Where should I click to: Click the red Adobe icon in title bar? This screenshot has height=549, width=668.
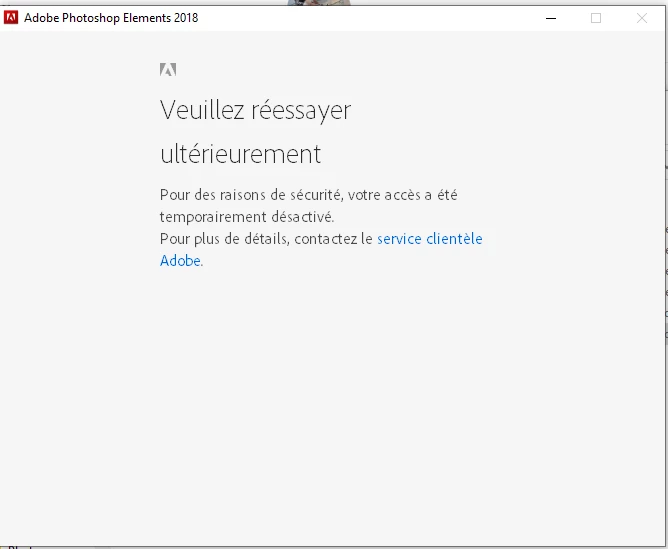tap(11, 17)
